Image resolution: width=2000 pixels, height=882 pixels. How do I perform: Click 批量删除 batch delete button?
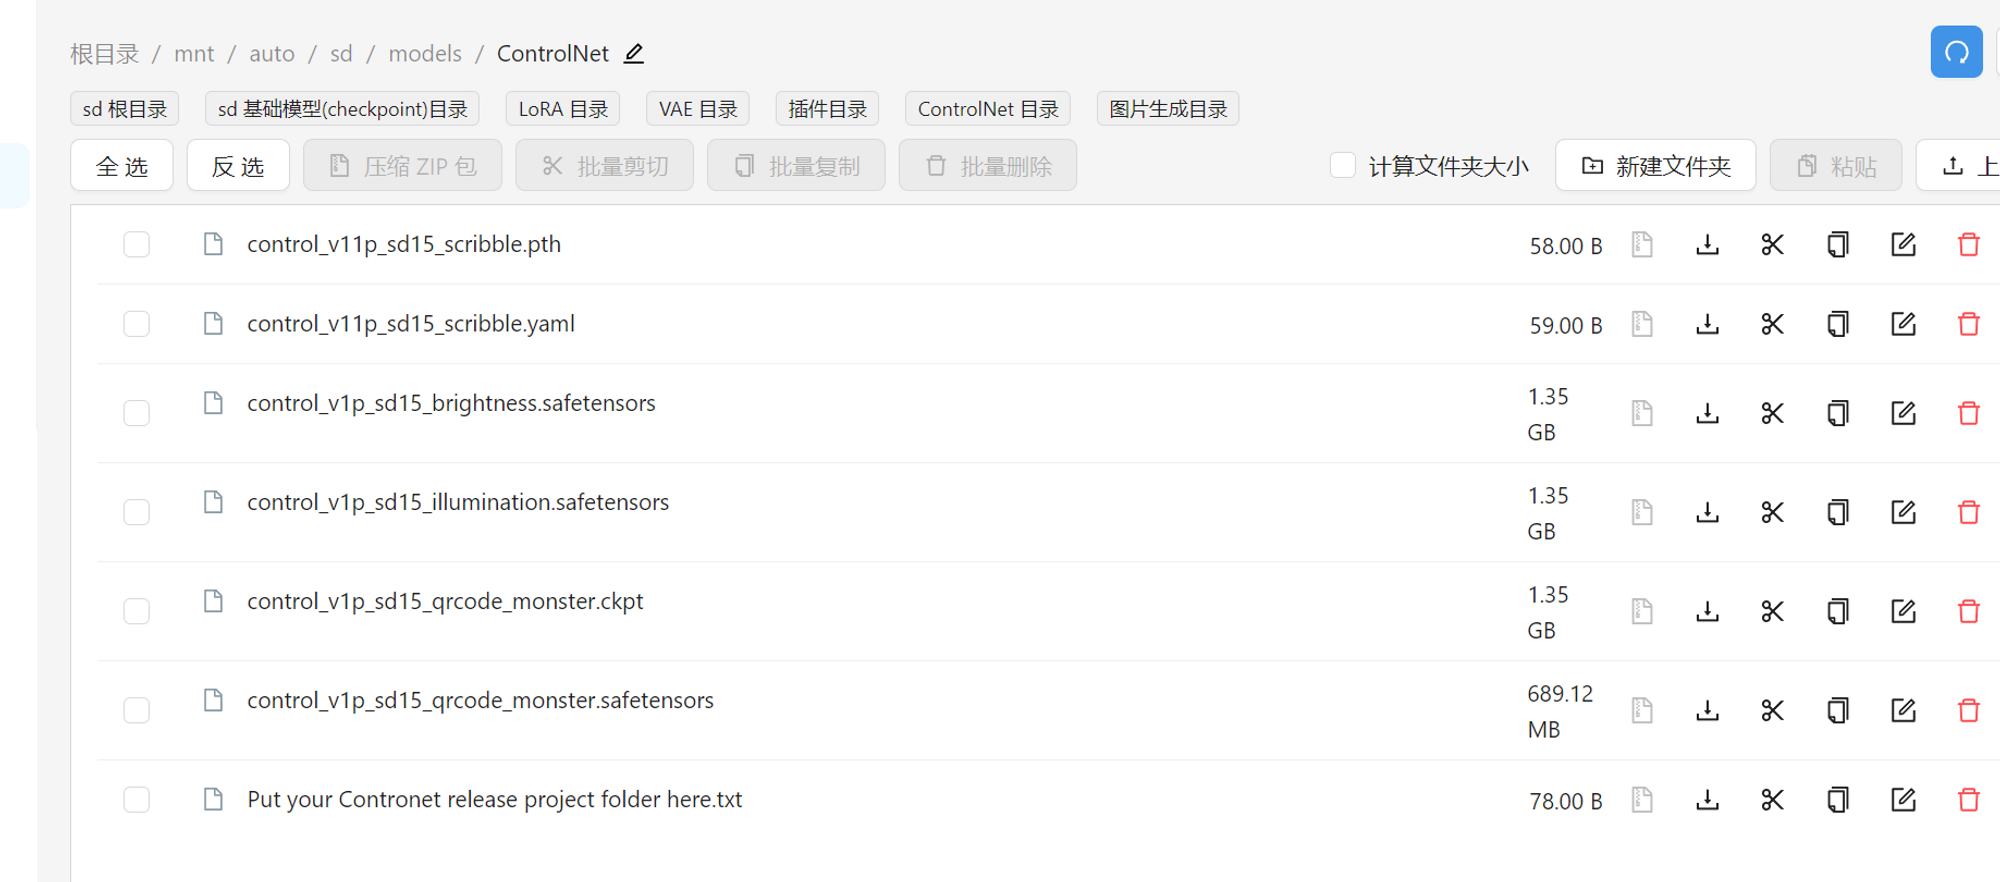[988, 166]
